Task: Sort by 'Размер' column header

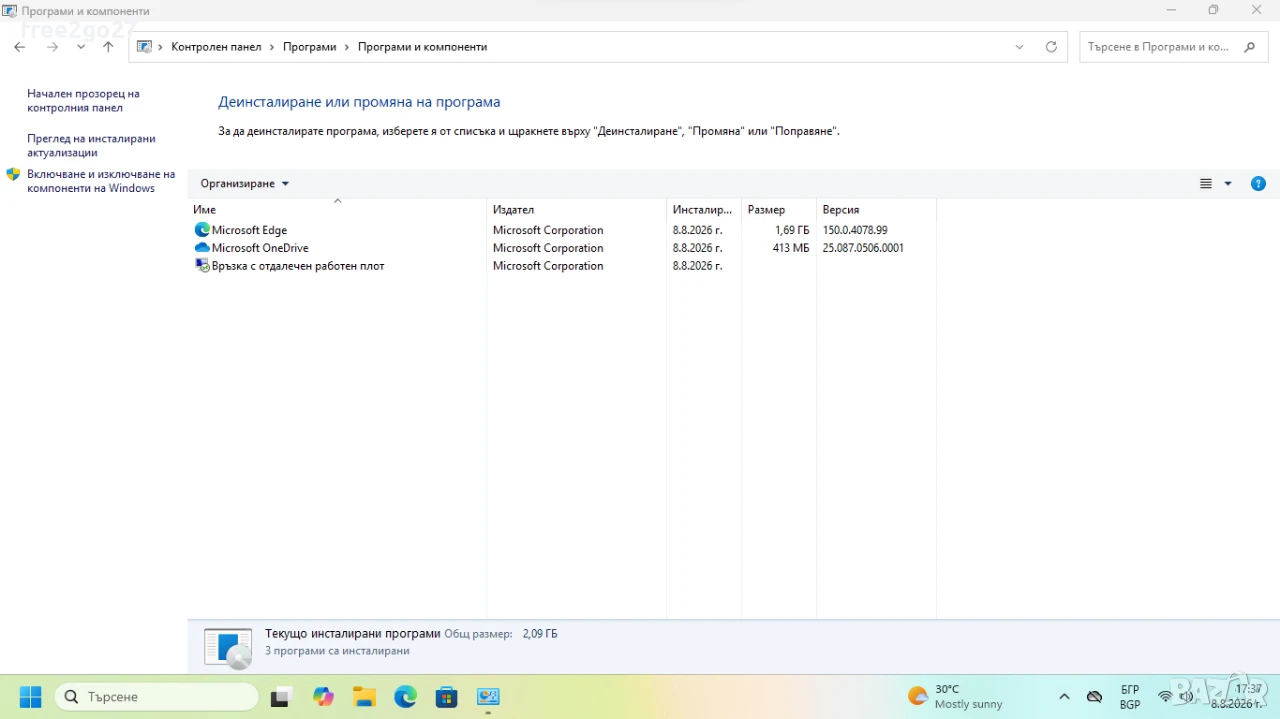Action: click(779, 210)
